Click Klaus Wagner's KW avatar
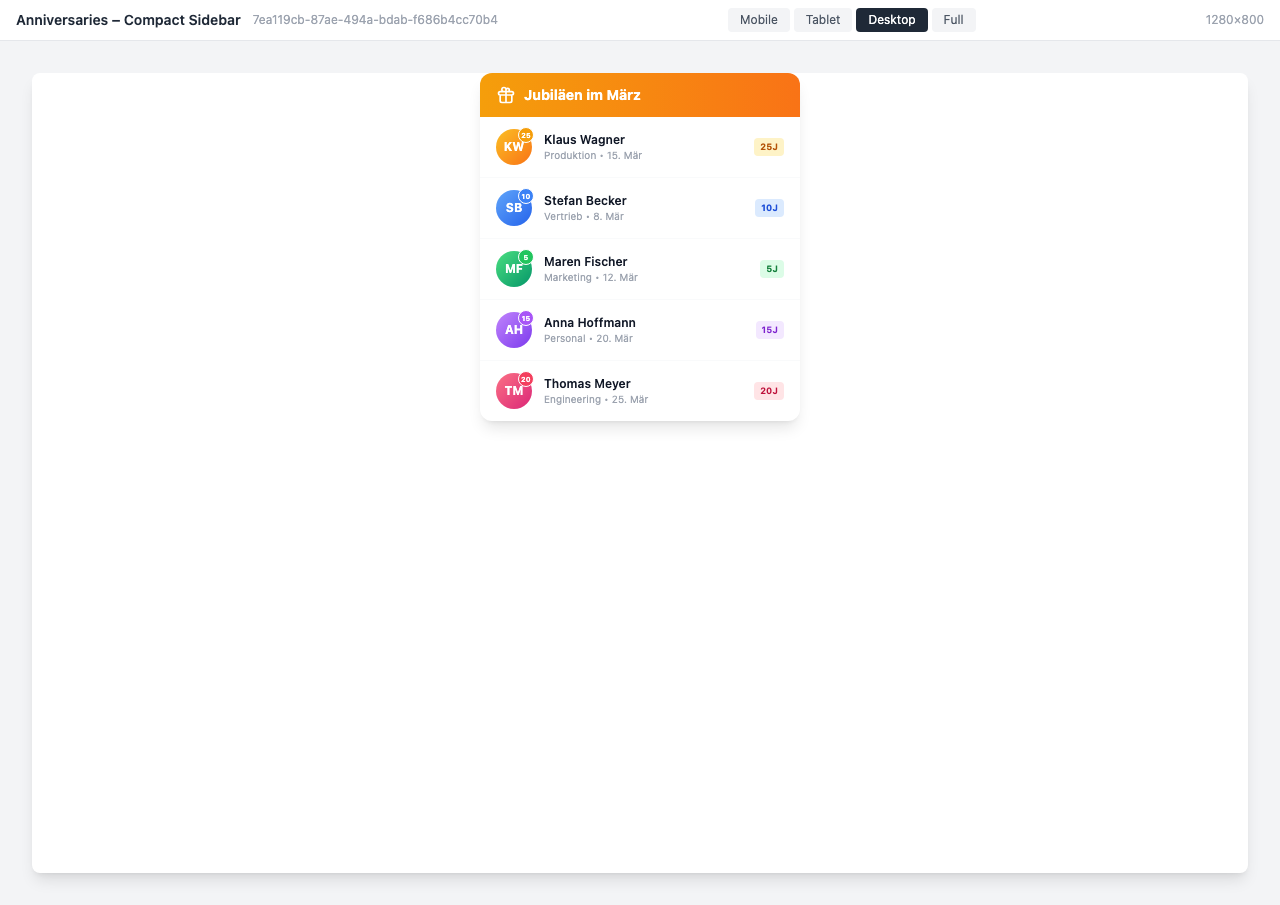The height and width of the screenshot is (905, 1280). (x=514, y=147)
